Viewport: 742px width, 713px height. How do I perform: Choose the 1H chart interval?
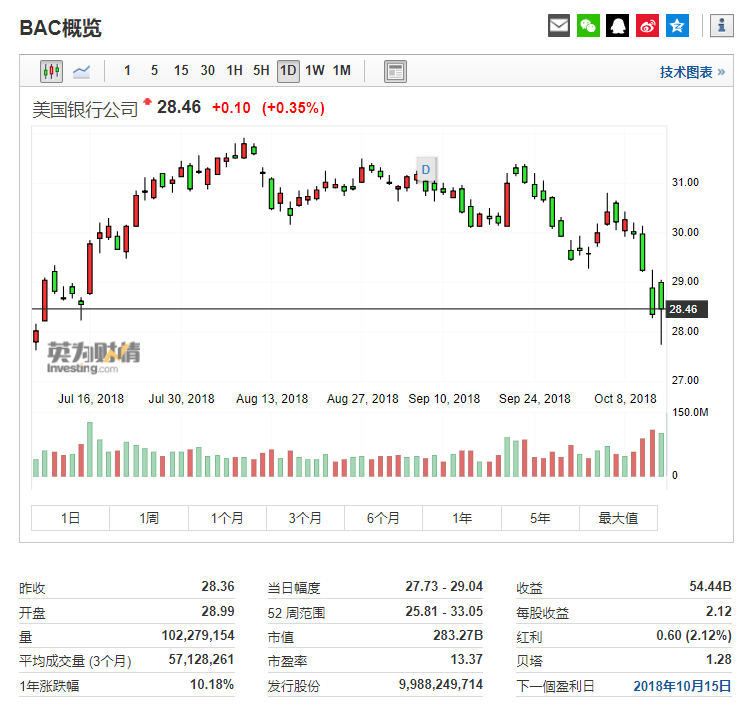pyautogui.click(x=234, y=71)
